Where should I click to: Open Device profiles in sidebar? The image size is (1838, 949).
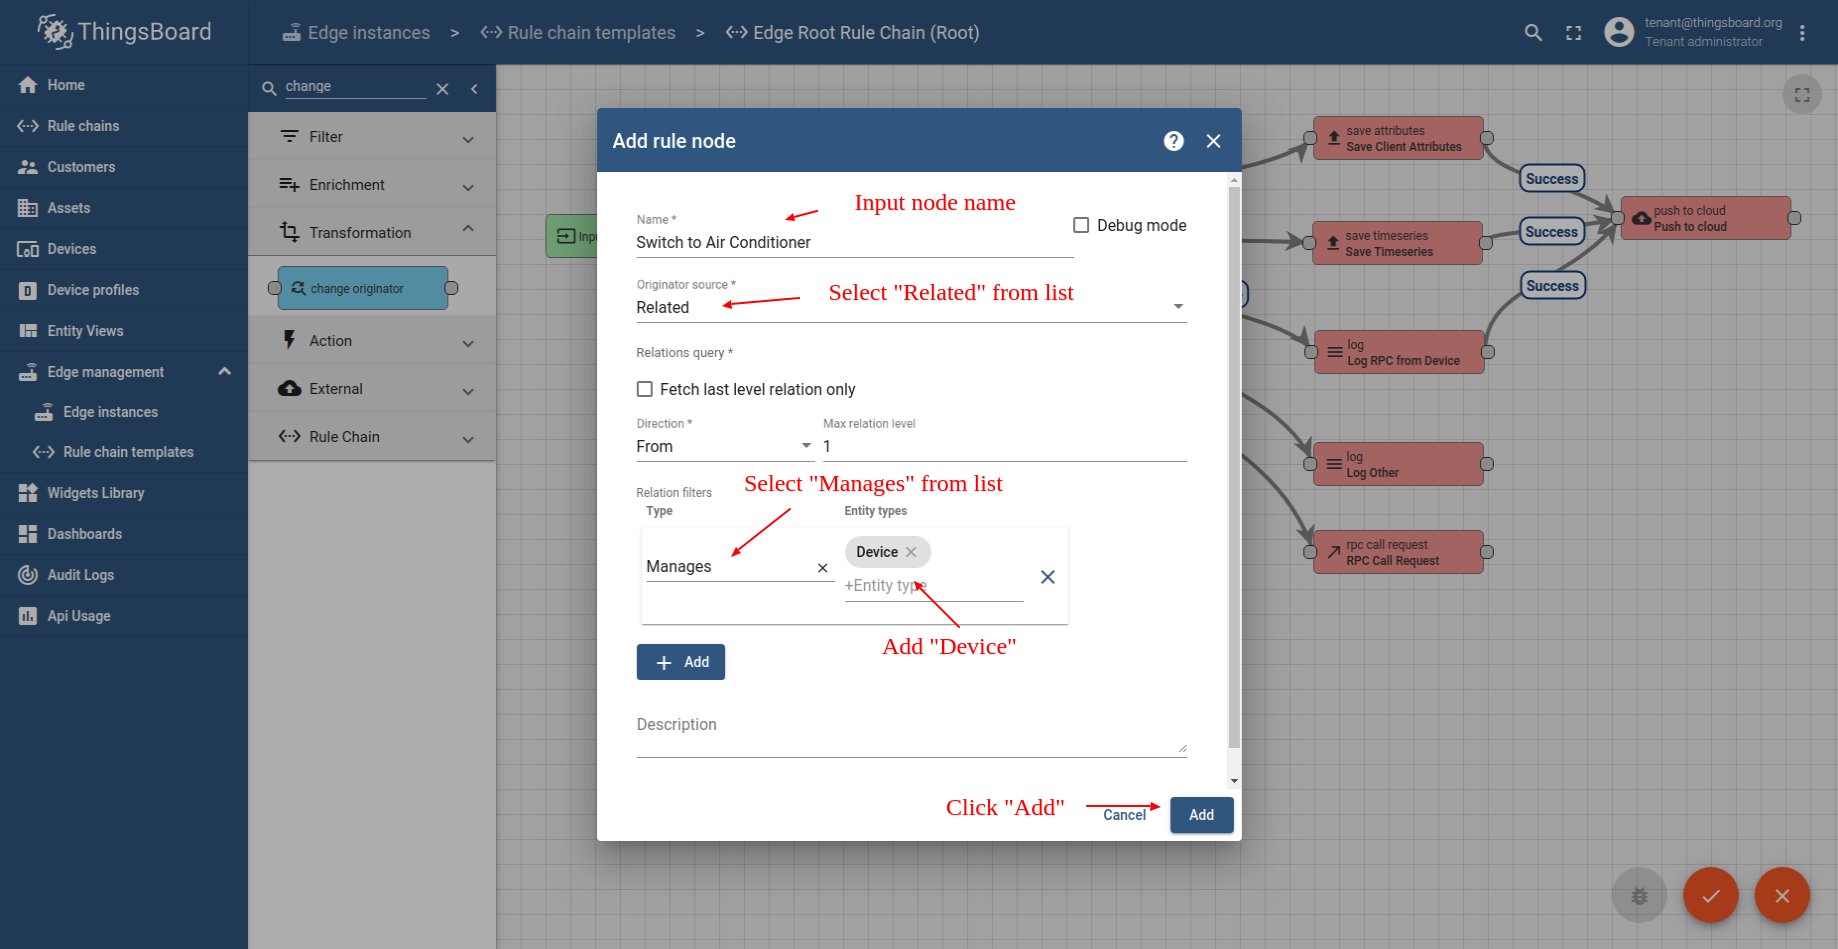(124, 290)
